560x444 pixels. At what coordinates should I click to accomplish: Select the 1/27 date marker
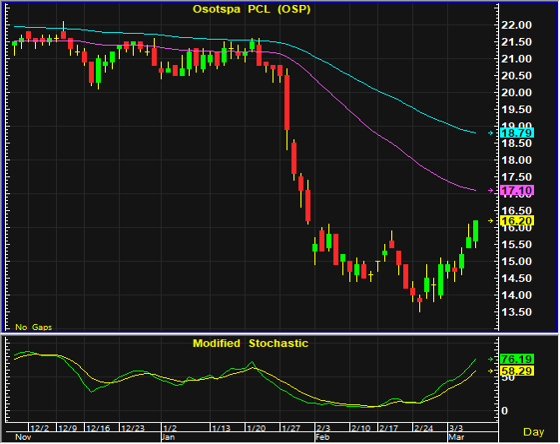(x=291, y=428)
